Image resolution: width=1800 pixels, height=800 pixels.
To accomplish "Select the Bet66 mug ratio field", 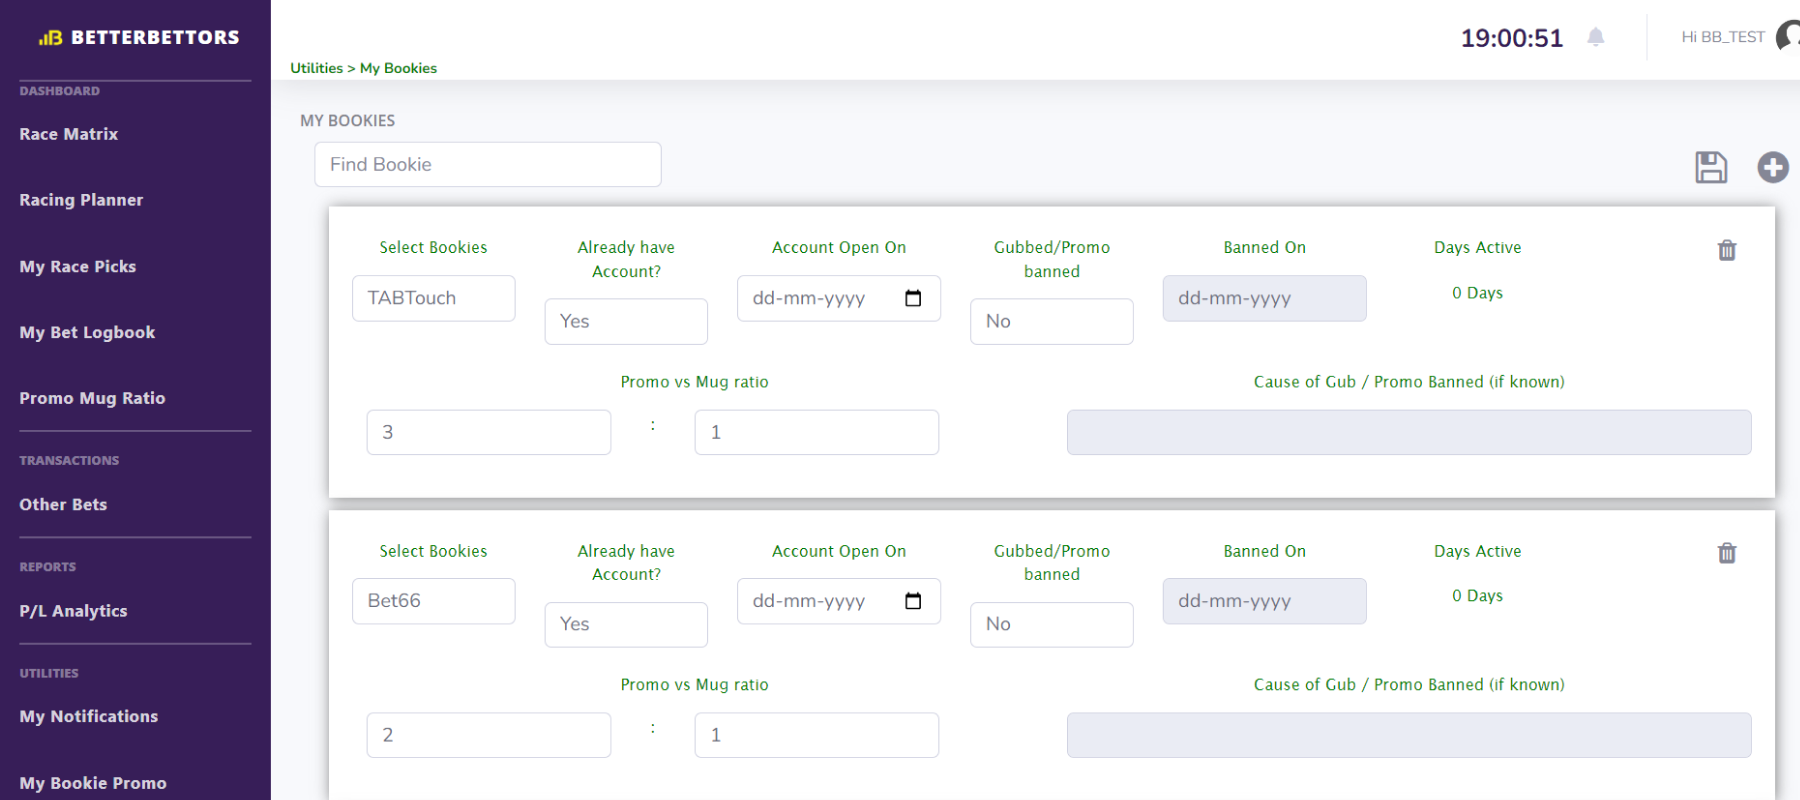I will point(815,735).
